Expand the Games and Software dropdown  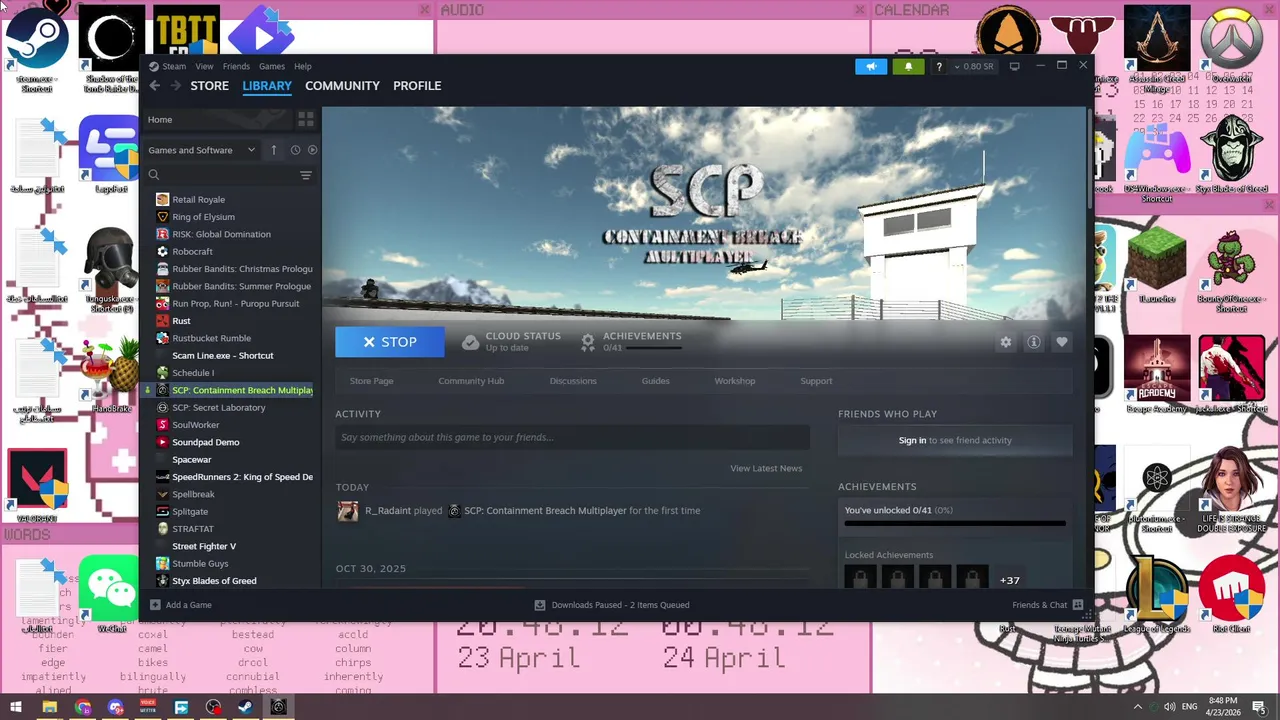click(202, 150)
